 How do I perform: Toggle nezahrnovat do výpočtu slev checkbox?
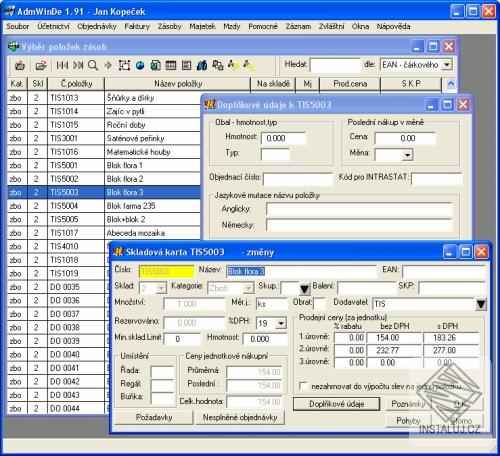[303, 386]
